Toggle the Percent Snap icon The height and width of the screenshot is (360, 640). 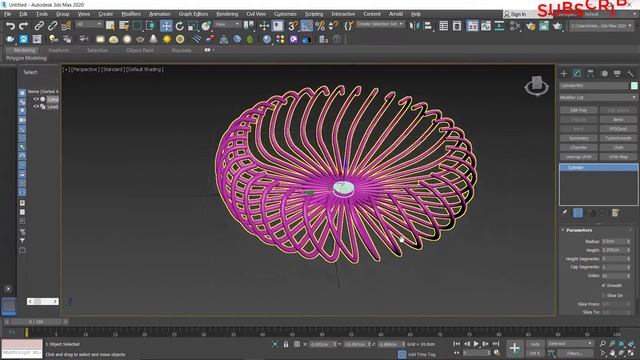320,26
